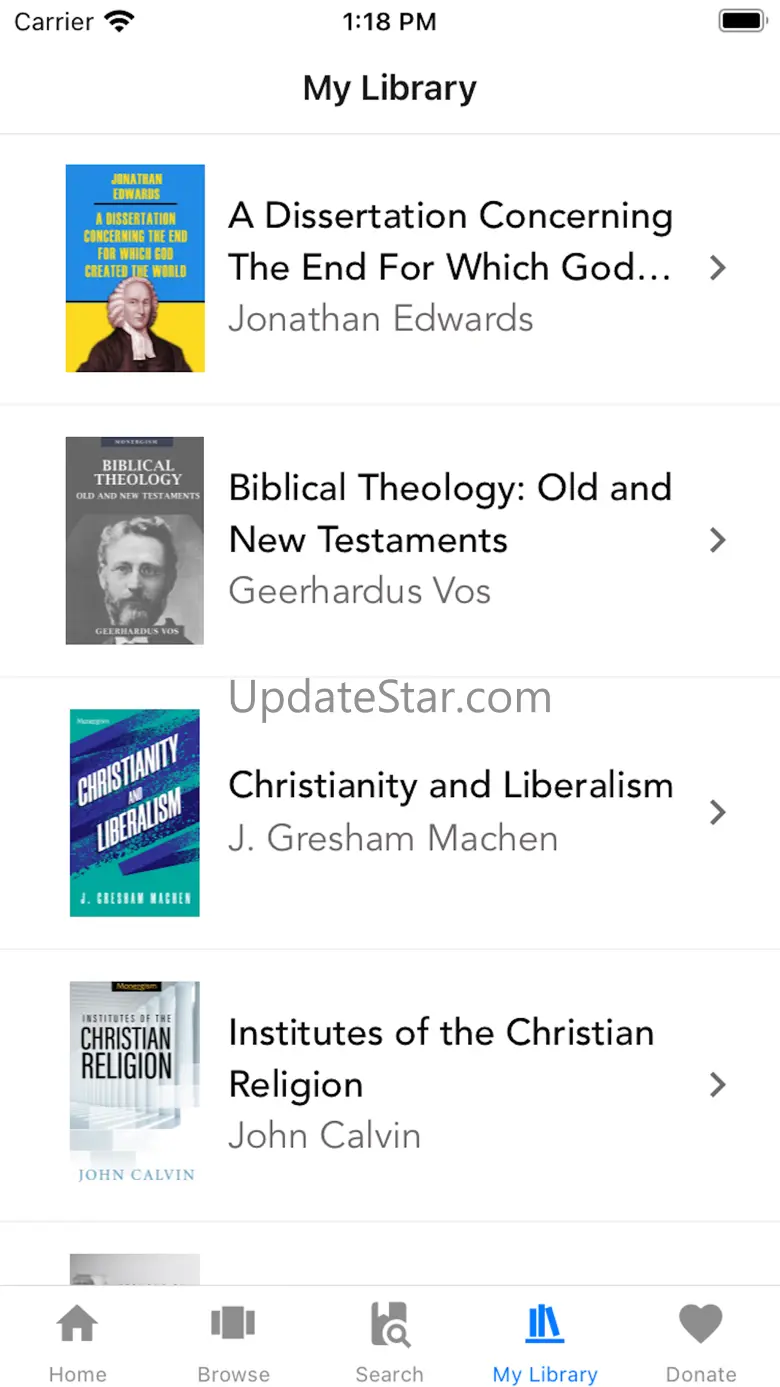Open the Institutes of the Christian Religion cover
The image size is (780, 1387).
(135, 1084)
